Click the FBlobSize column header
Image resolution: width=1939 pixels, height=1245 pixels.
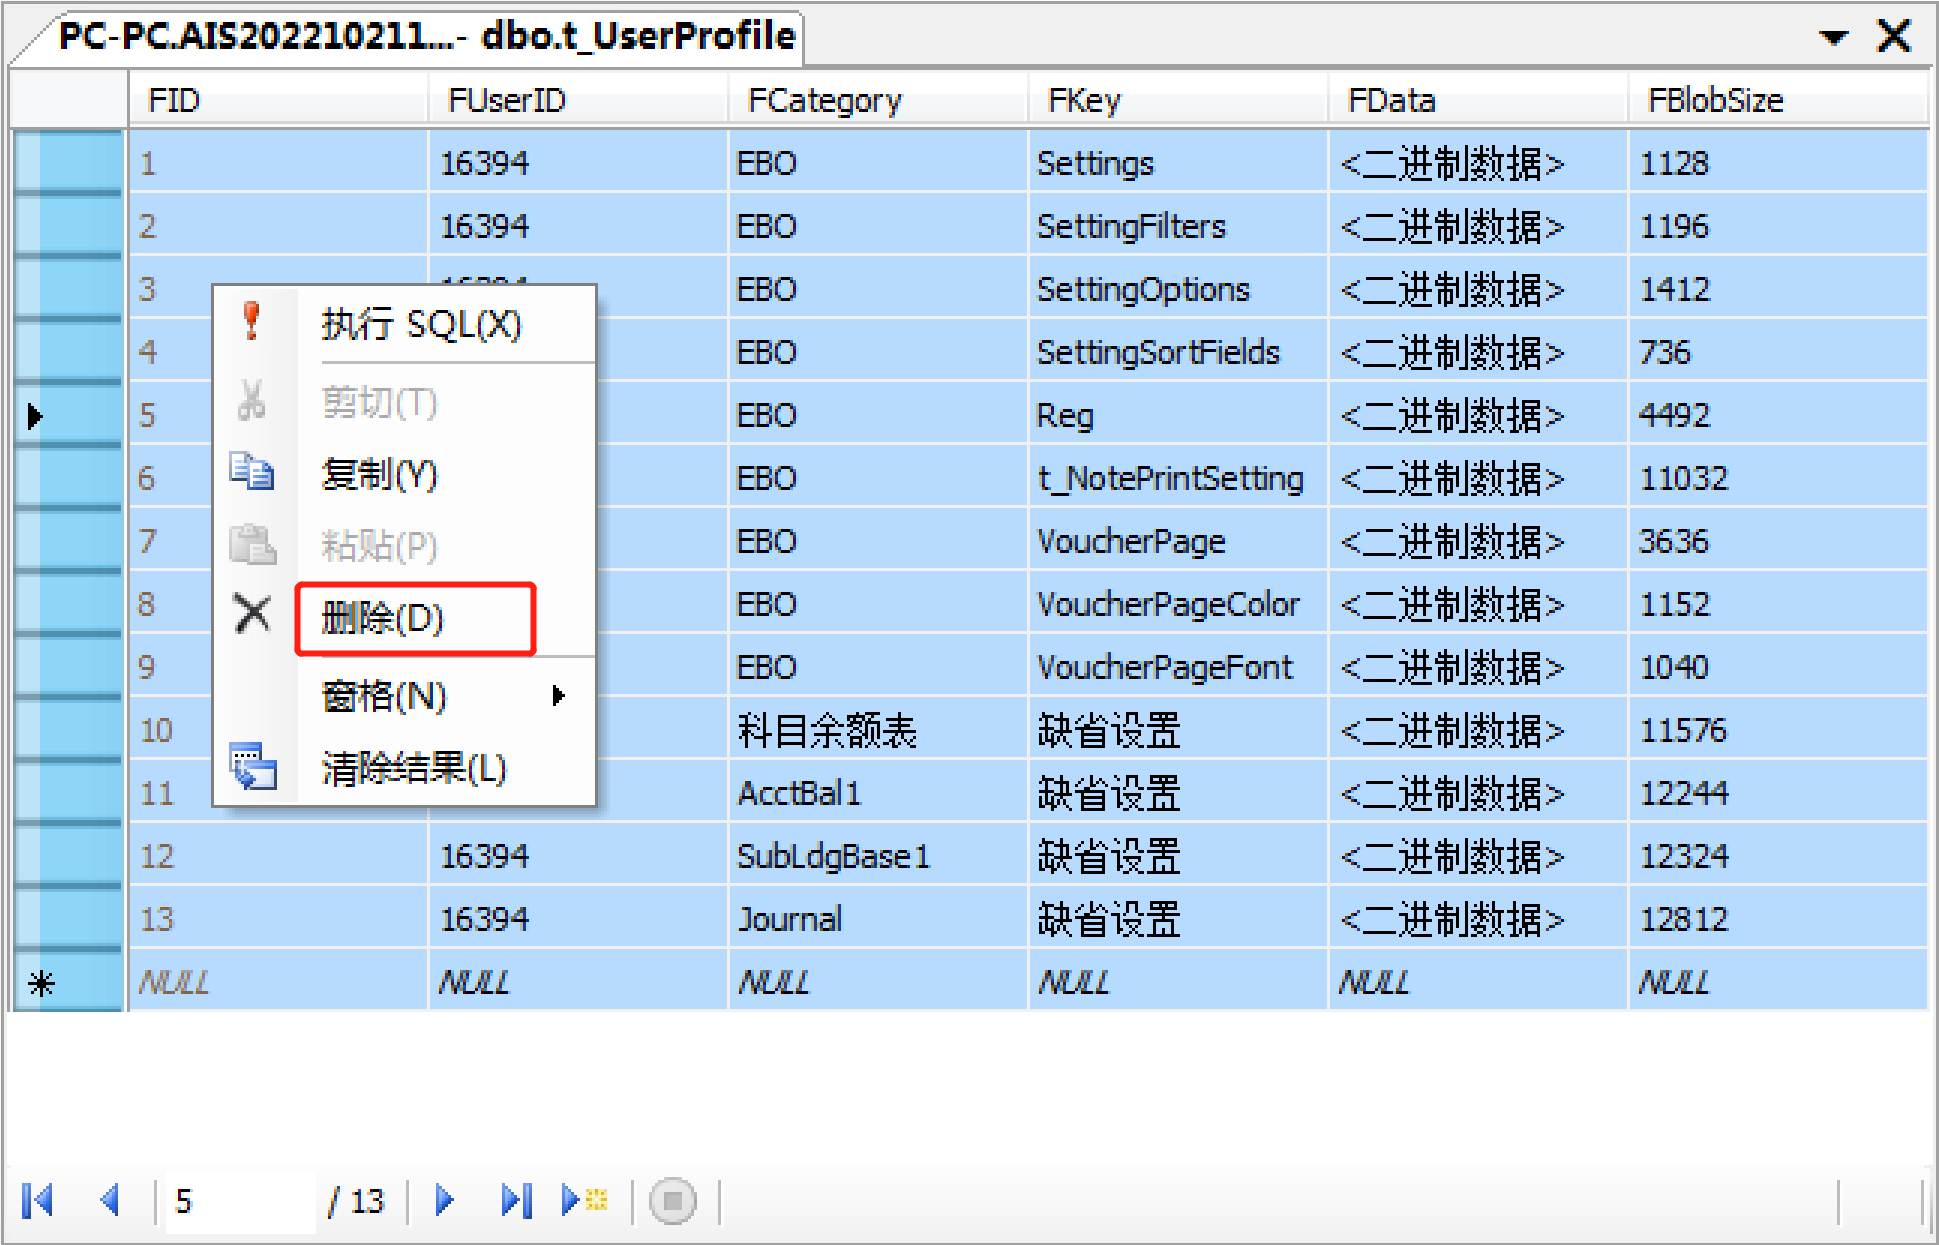coord(1715,100)
